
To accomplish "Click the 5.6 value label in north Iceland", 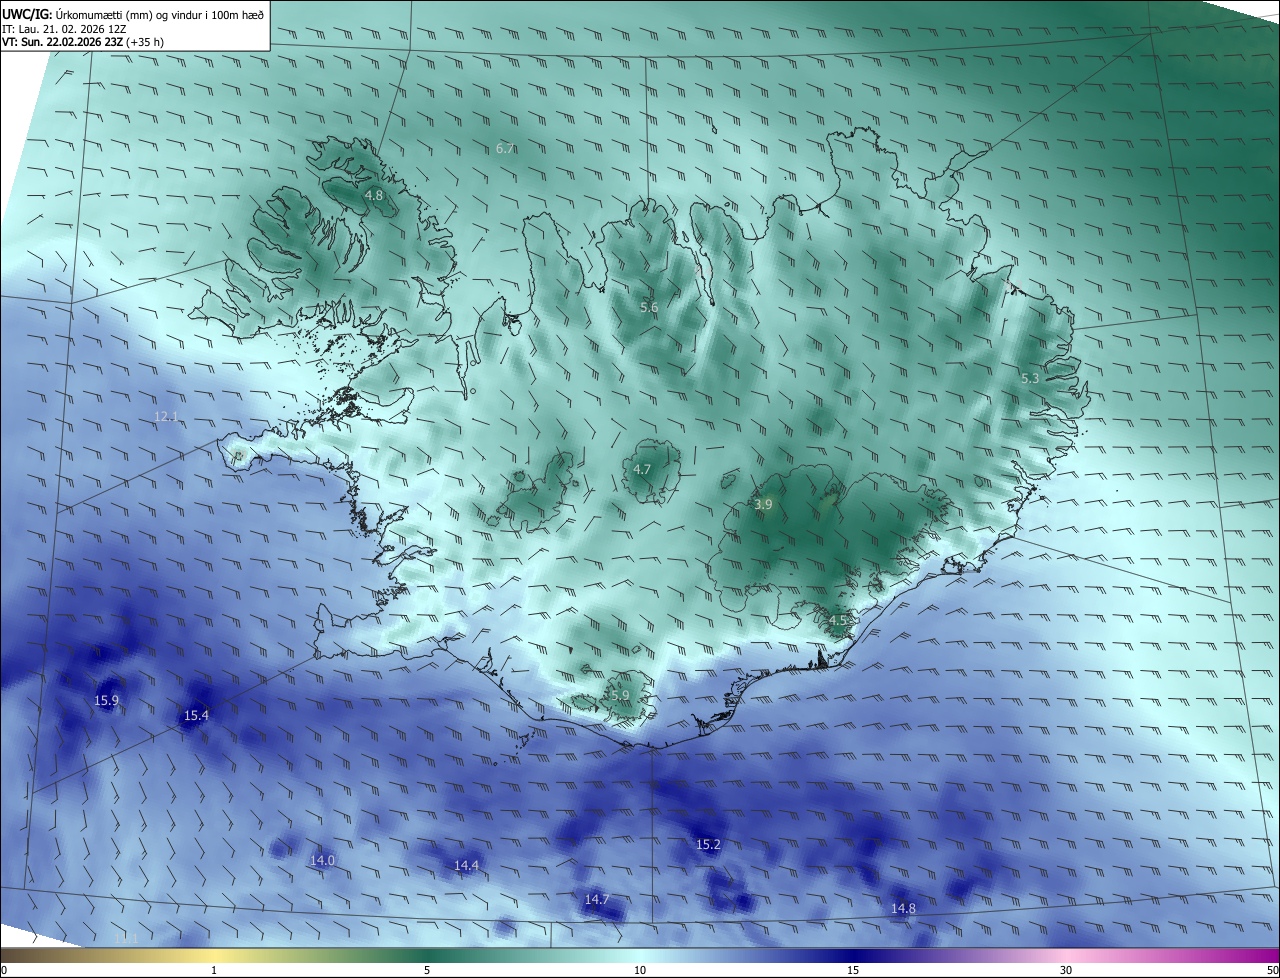I will (649, 307).
